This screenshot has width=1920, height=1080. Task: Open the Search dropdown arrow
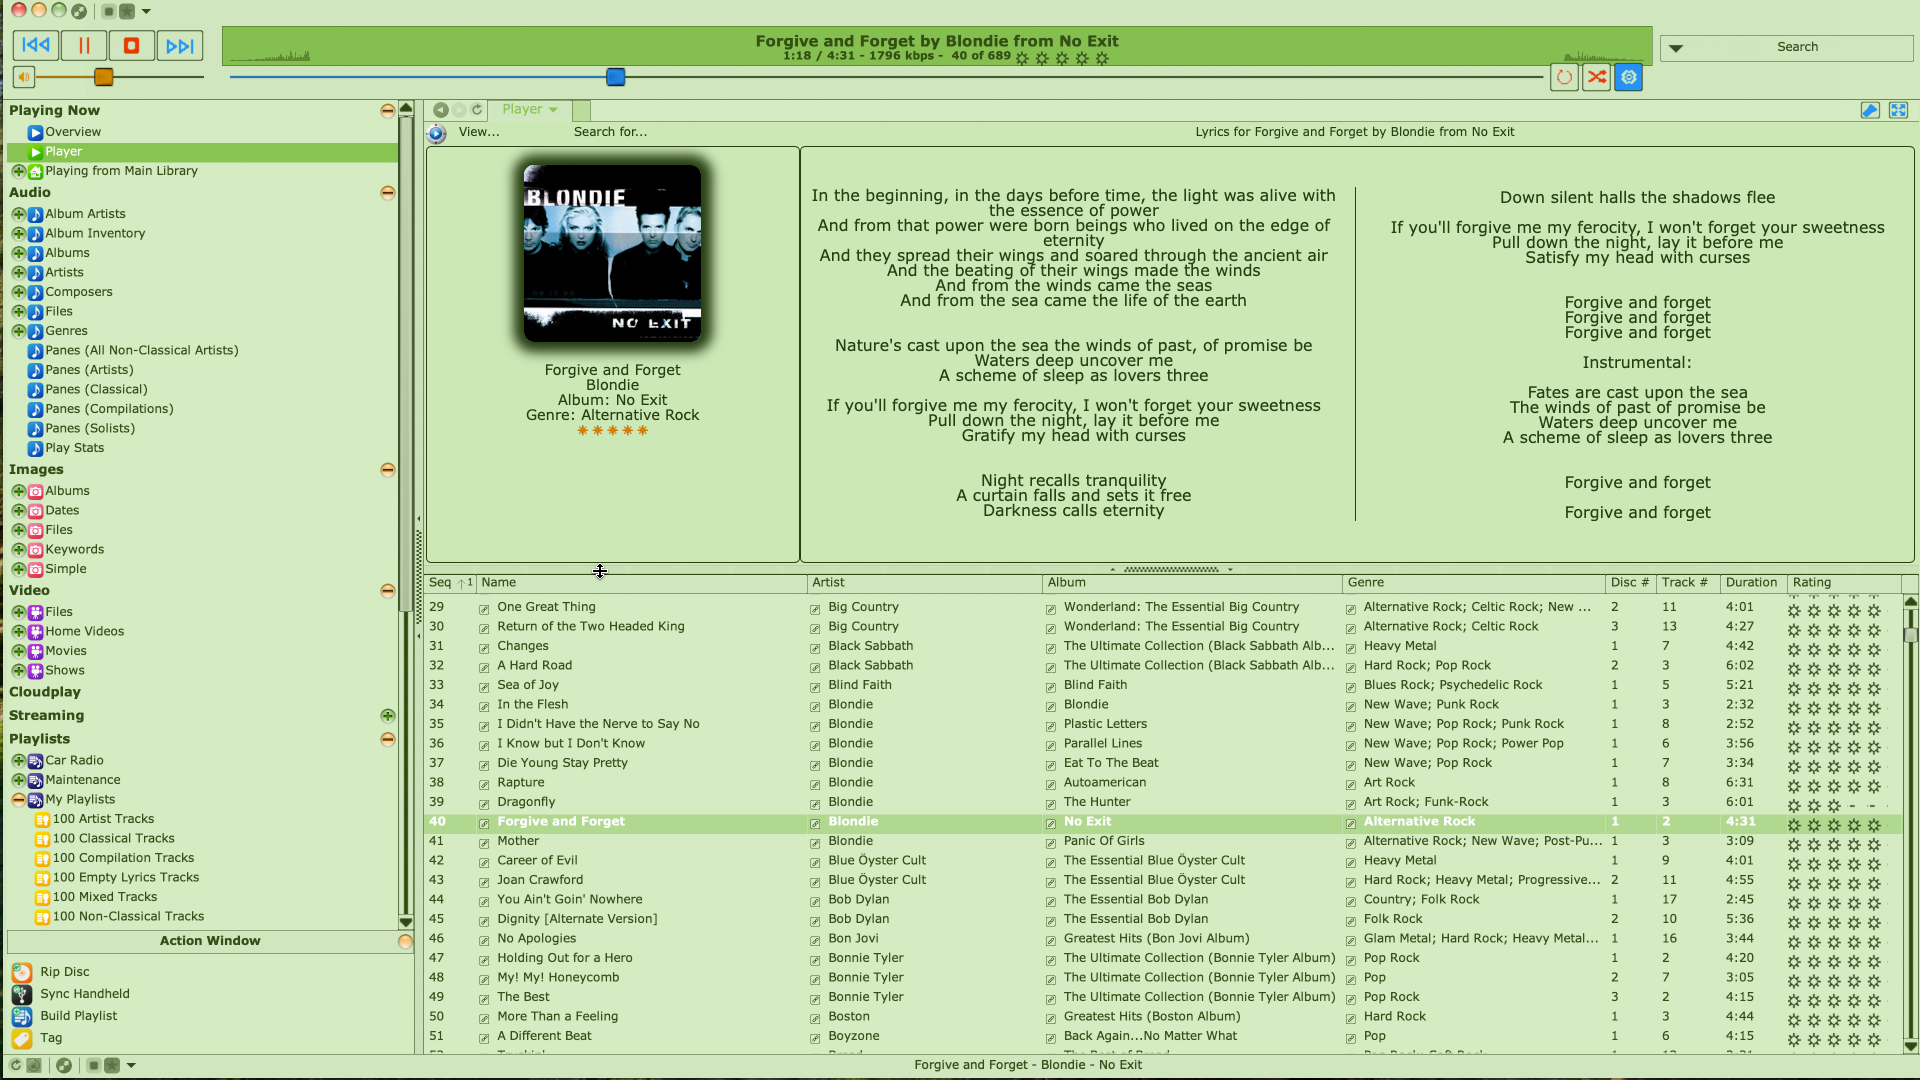[x=1676, y=48]
